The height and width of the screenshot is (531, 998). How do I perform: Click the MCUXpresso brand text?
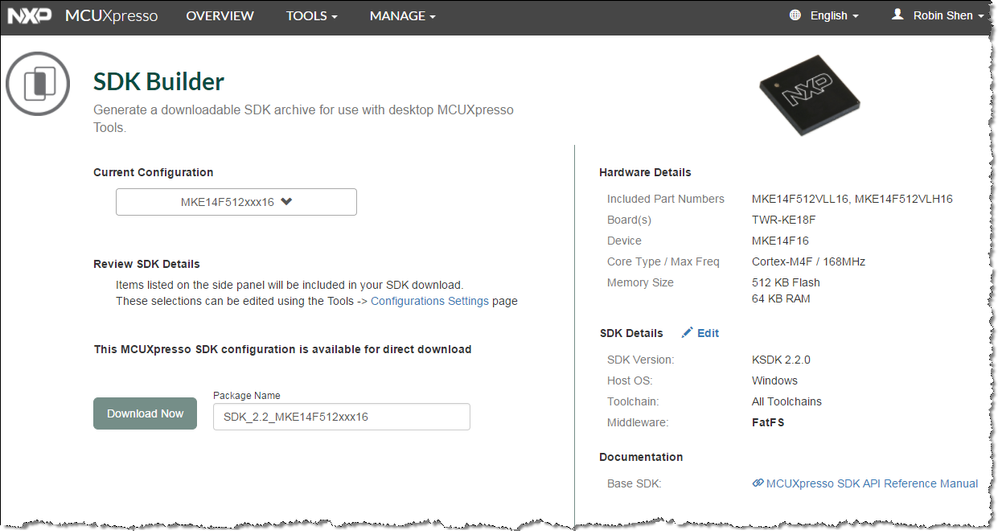coord(111,16)
